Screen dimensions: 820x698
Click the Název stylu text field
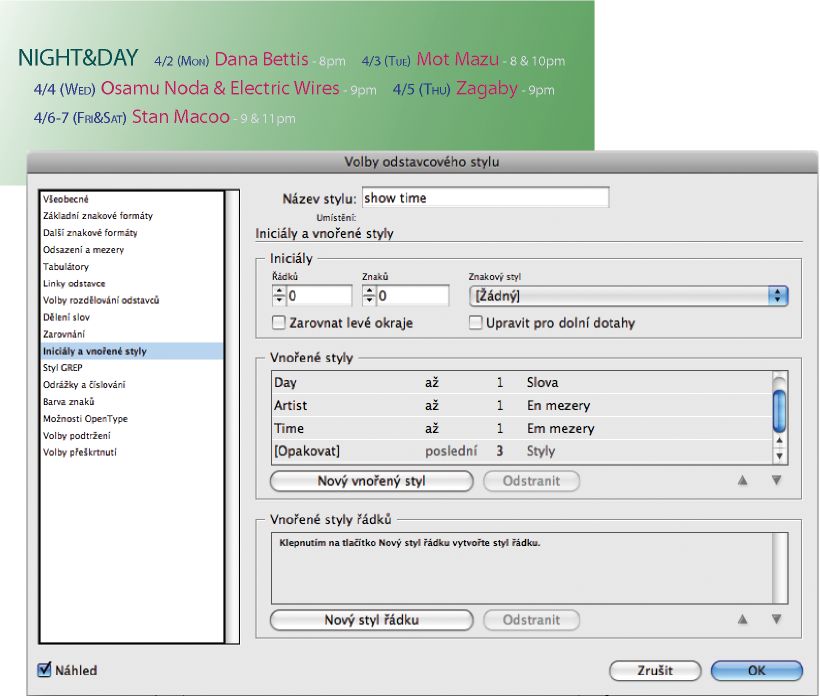(484, 198)
